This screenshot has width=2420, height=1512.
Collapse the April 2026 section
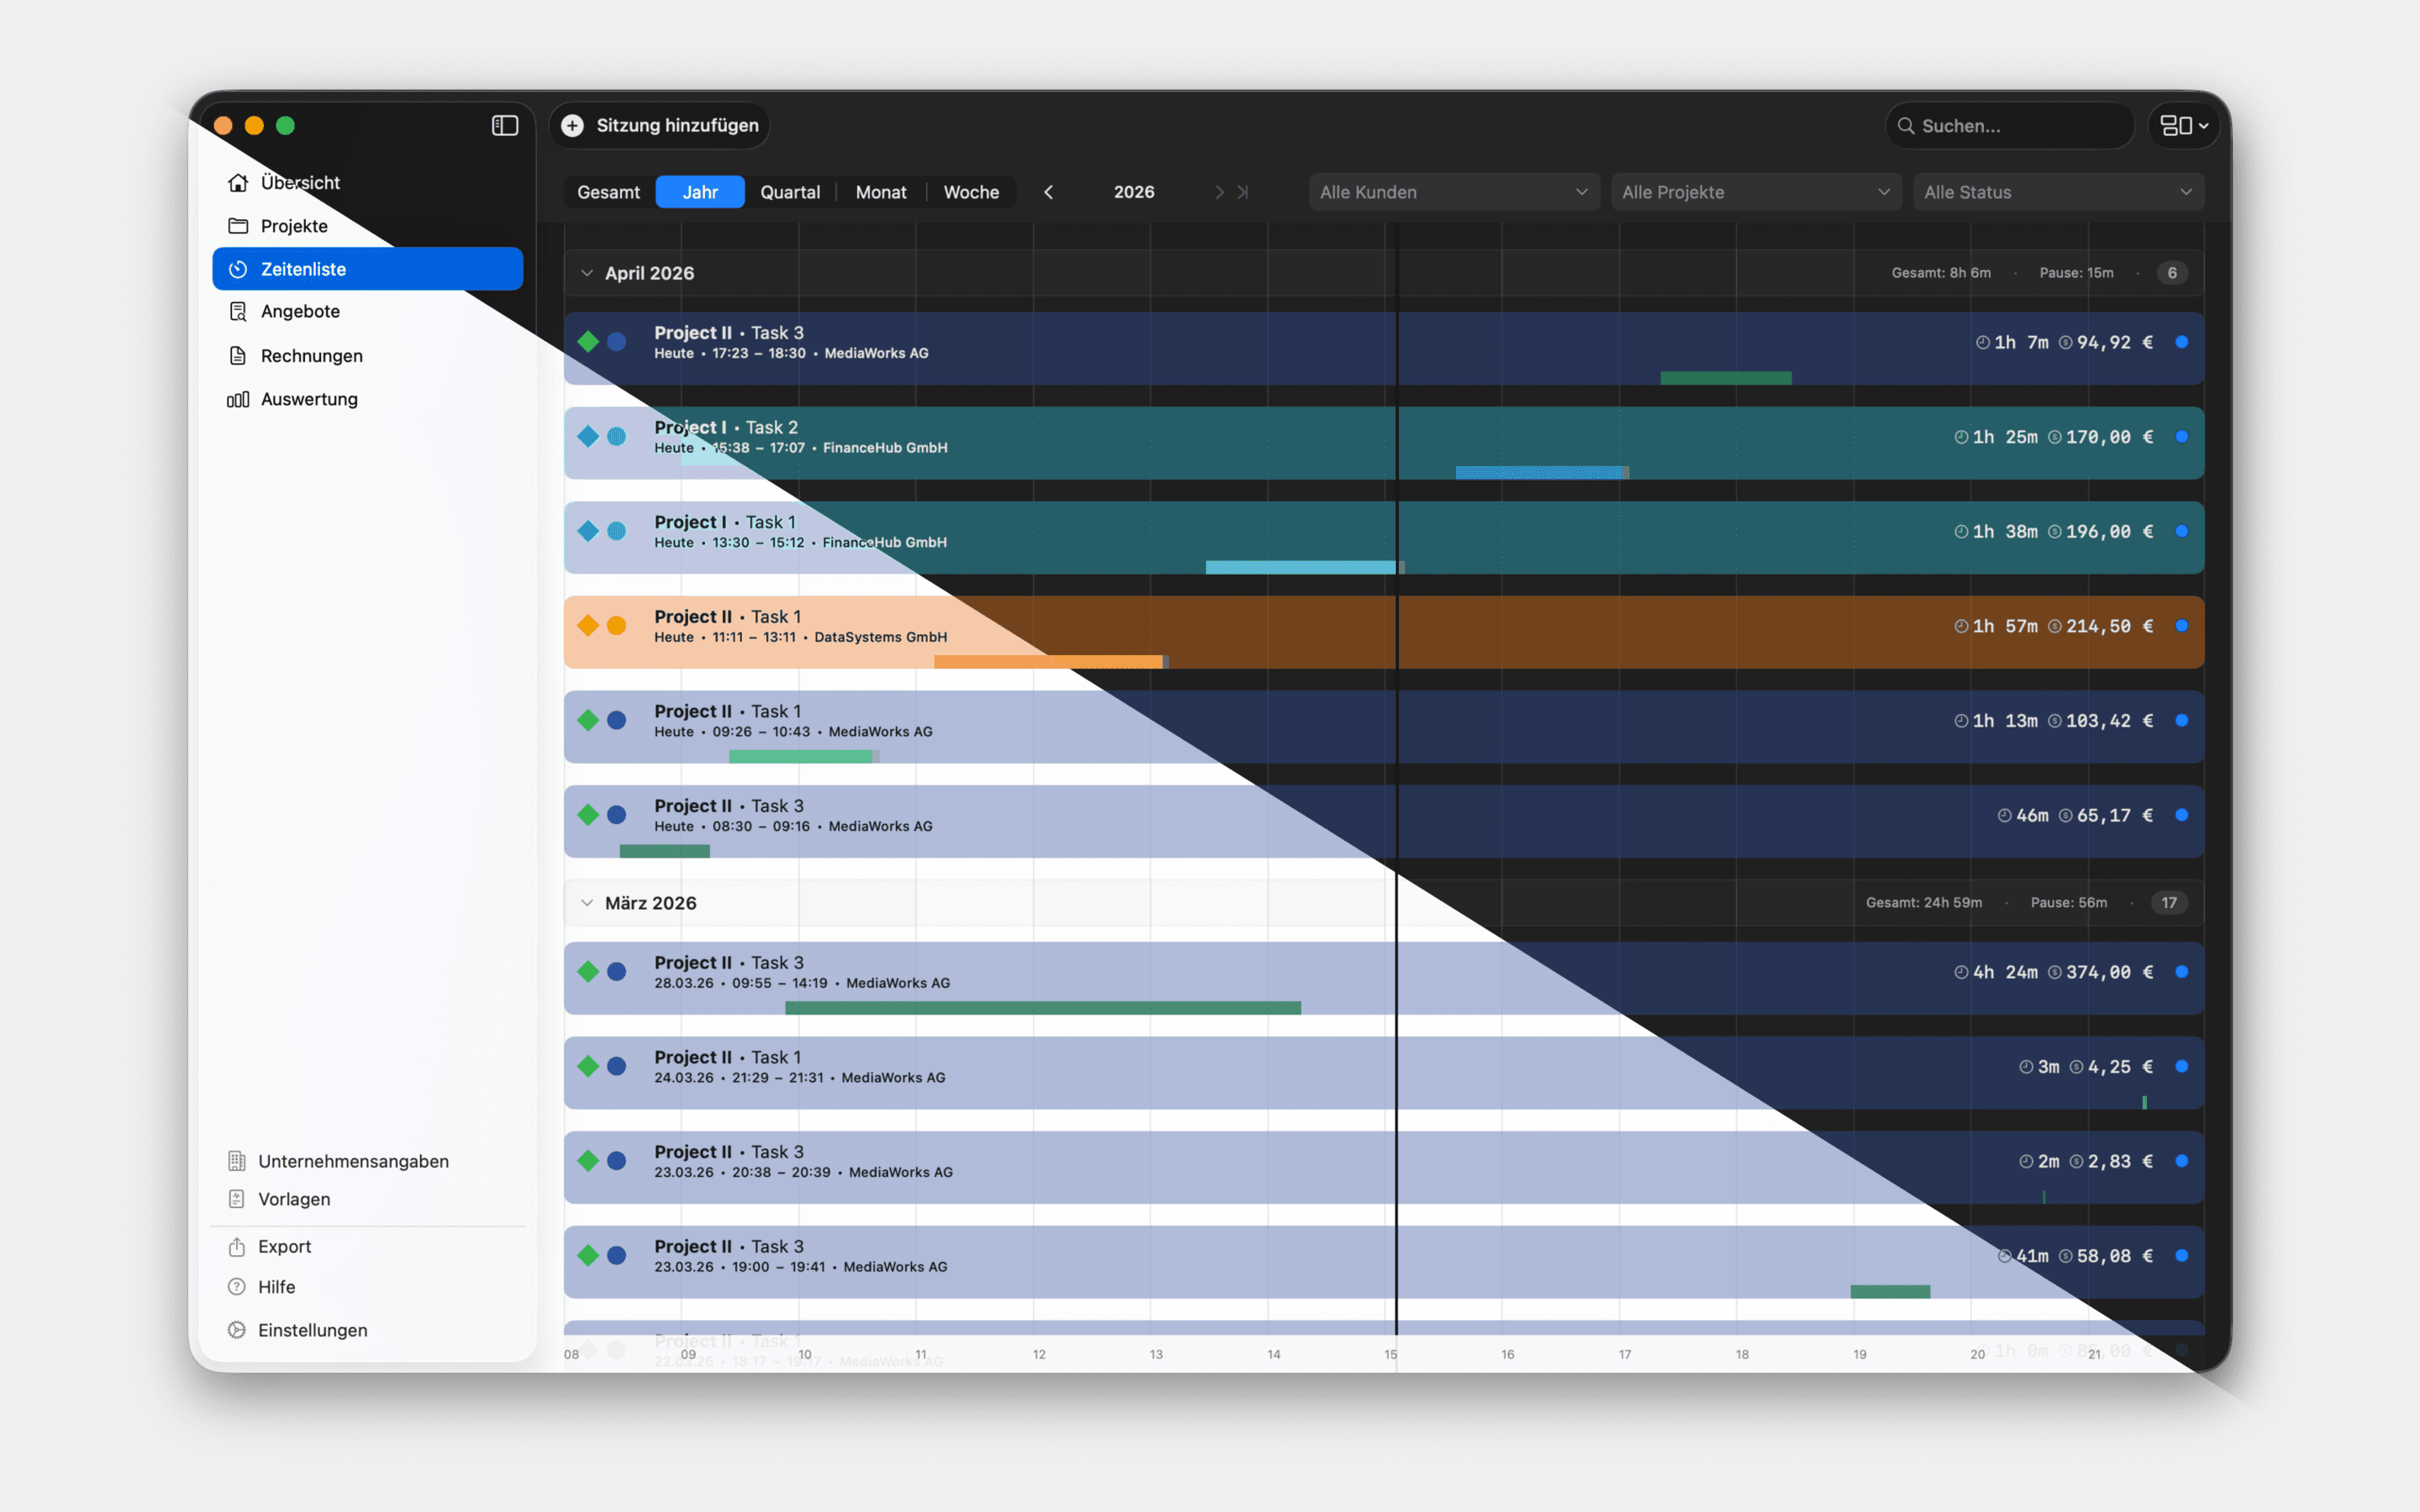588,272
